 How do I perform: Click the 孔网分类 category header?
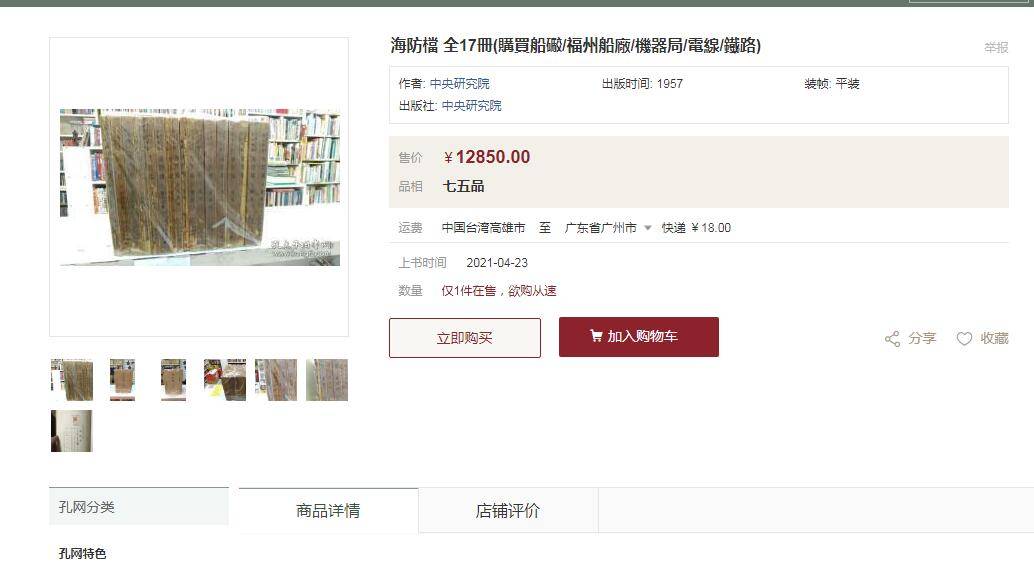click(138, 507)
